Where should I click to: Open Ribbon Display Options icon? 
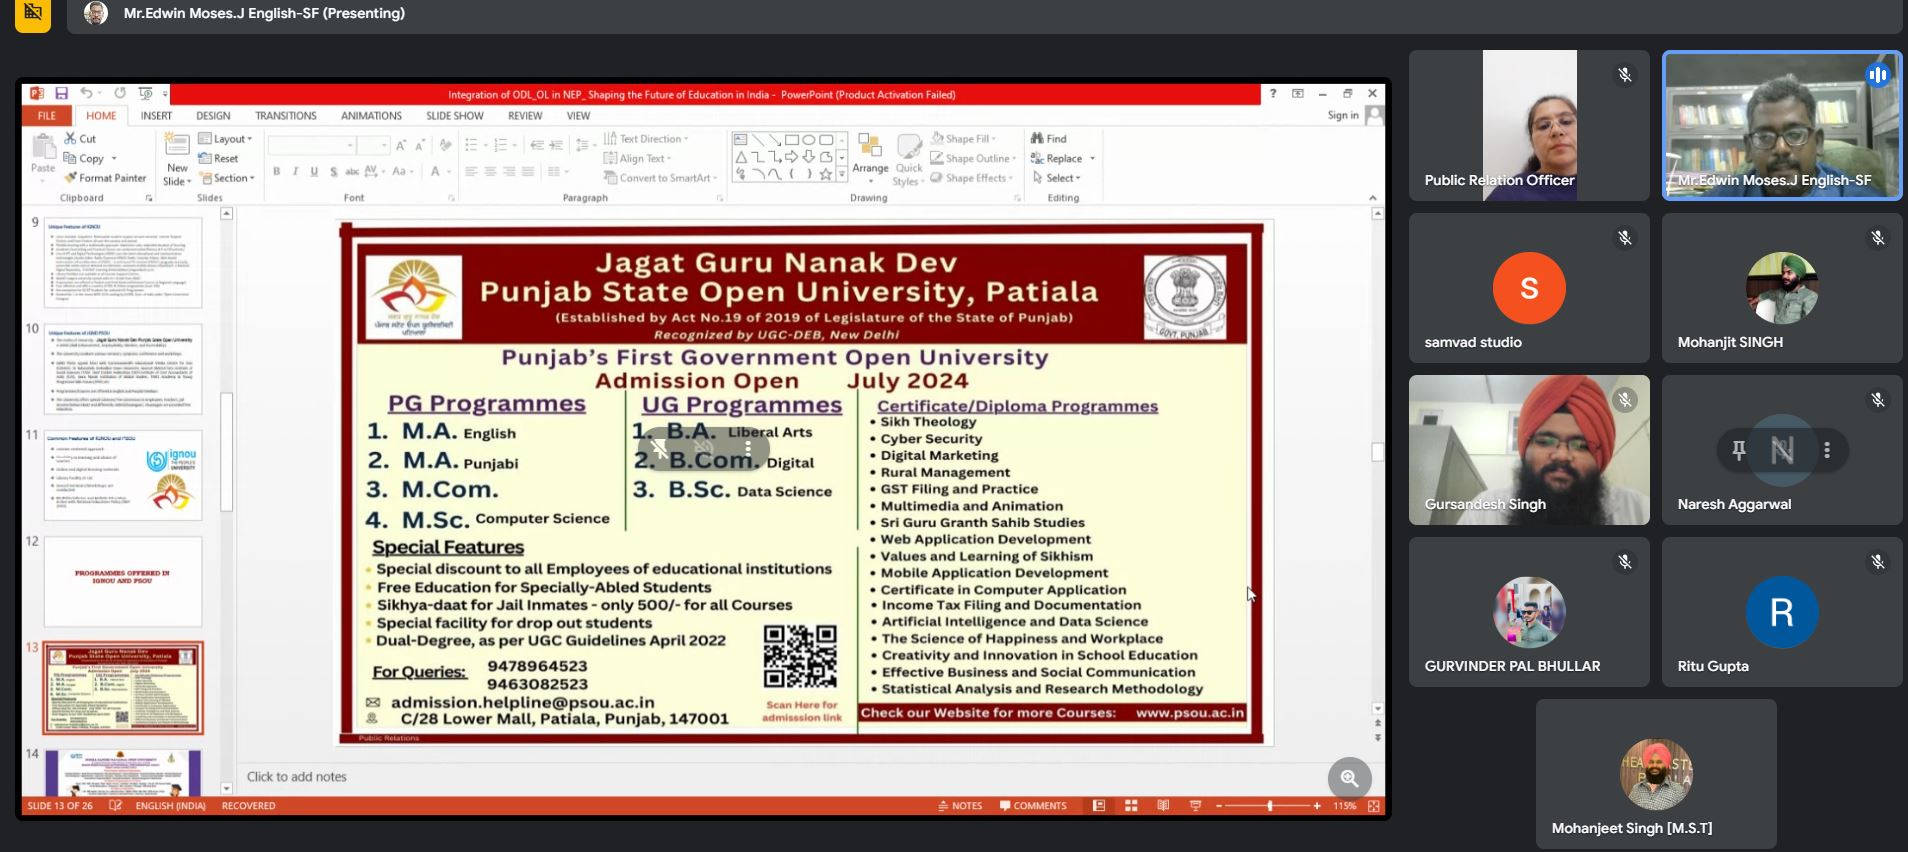pyautogui.click(x=1298, y=93)
